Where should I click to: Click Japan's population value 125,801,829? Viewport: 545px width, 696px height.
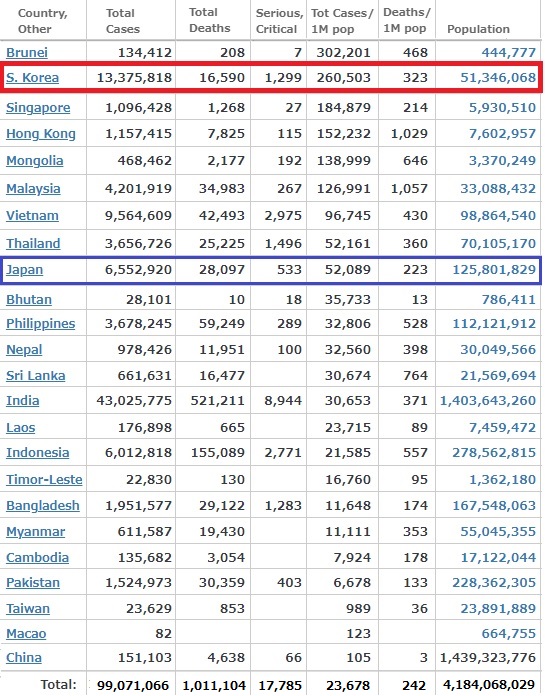(494, 269)
